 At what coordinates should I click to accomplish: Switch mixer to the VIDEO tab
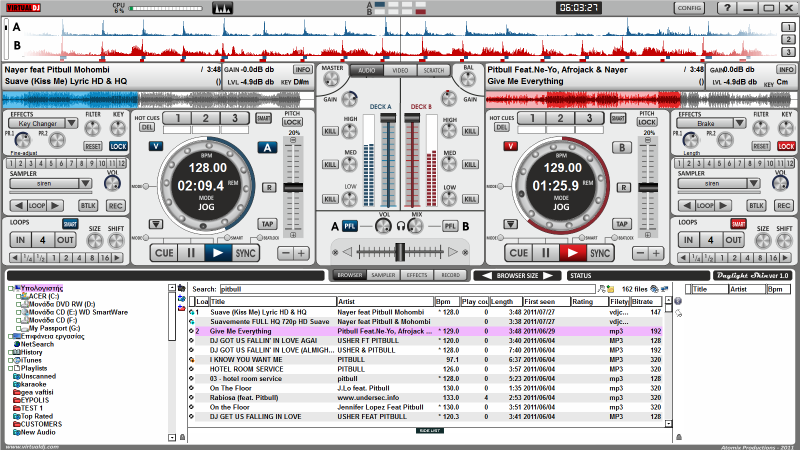tap(400, 70)
